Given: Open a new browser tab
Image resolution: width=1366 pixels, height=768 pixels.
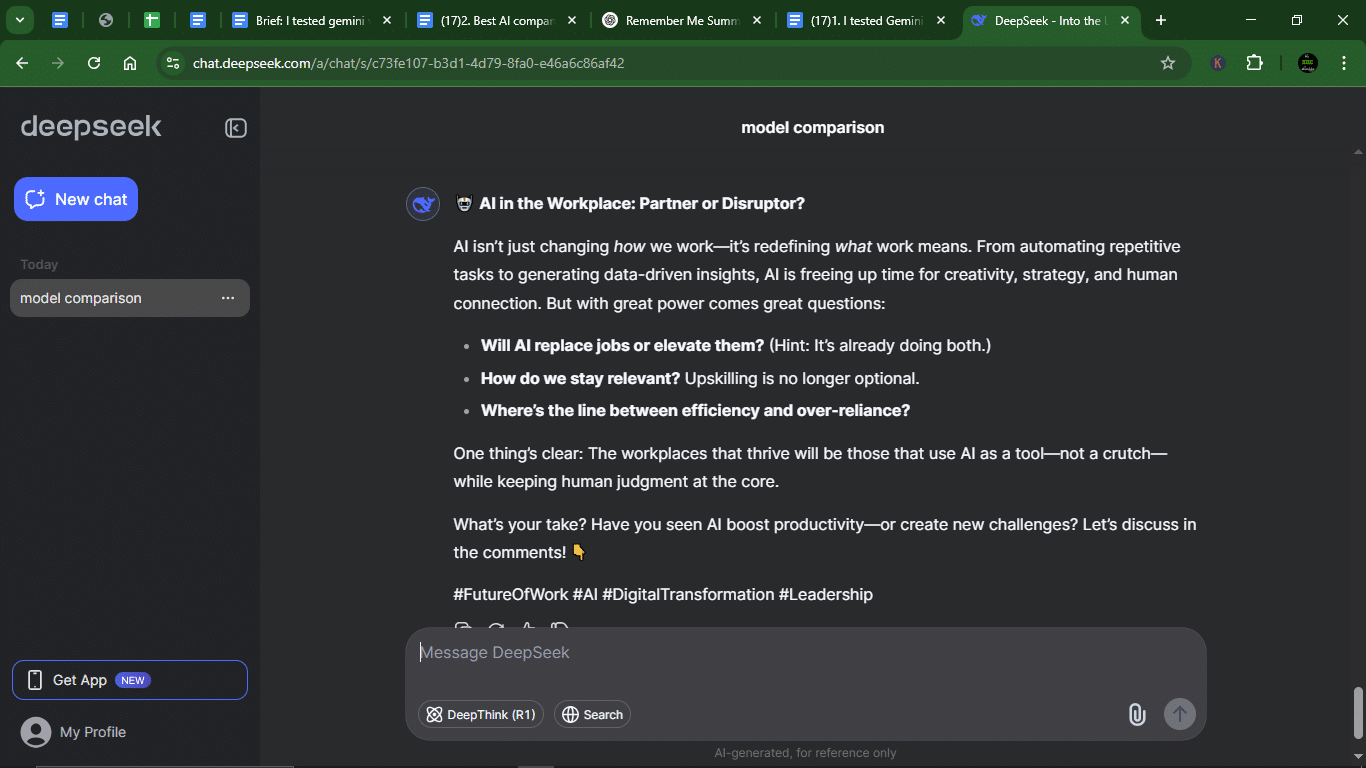Looking at the screenshot, I should [1161, 20].
